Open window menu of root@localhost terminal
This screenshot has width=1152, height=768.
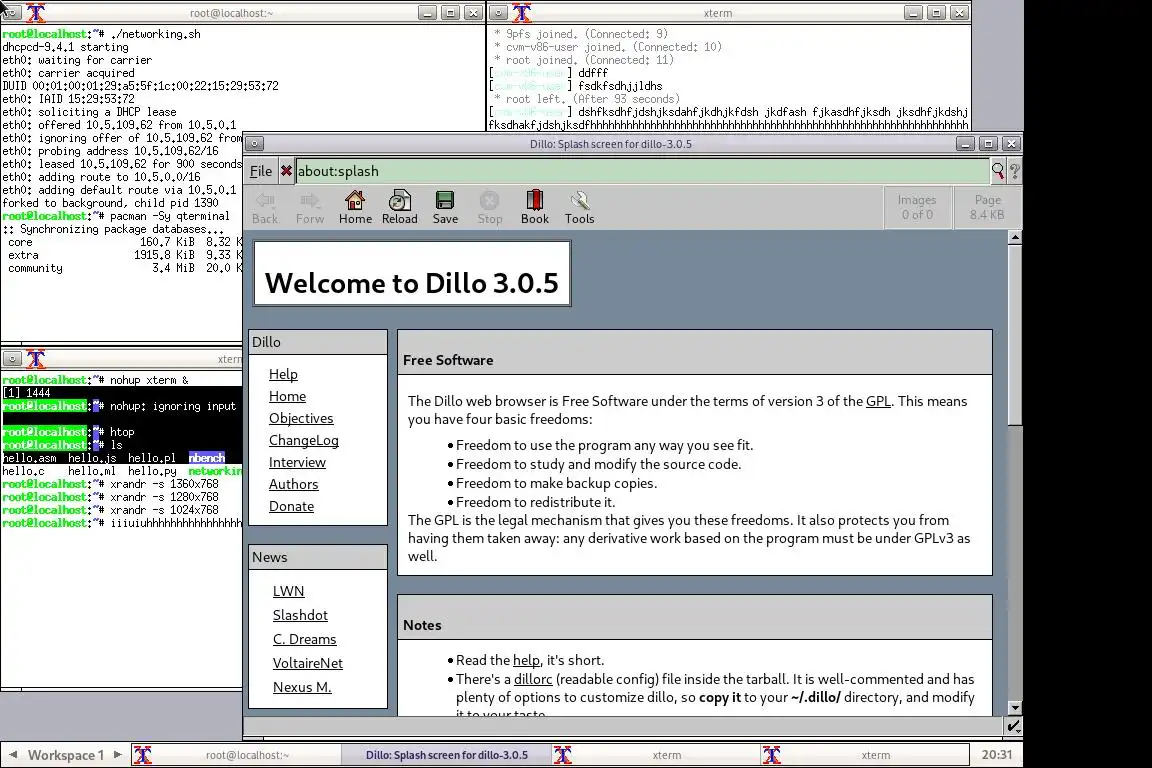[x=12, y=12]
